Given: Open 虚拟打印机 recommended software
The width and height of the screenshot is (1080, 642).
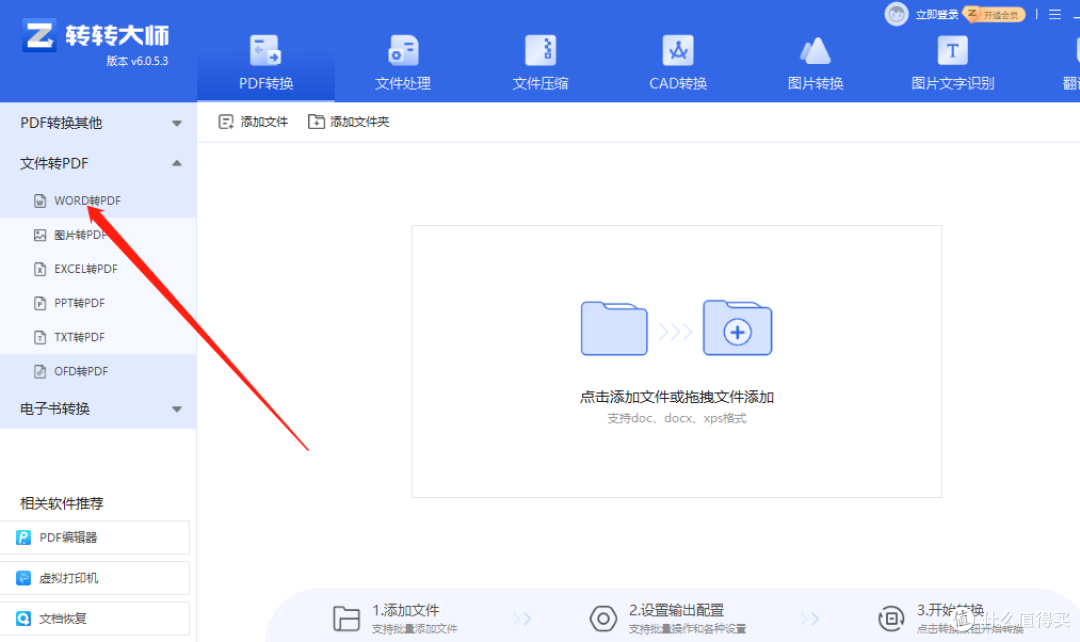Looking at the screenshot, I should click(x=94, y=578).
